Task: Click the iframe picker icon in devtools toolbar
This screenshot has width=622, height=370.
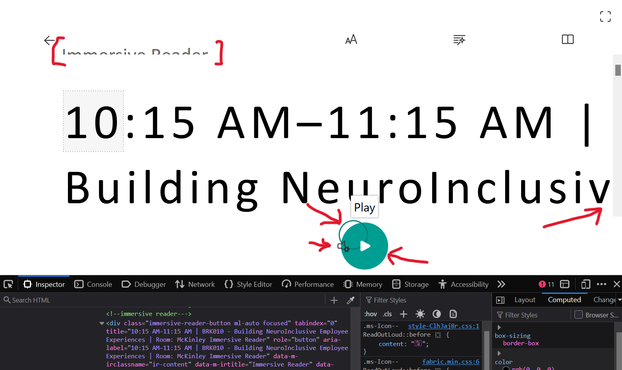Action: tap(564, 284)
